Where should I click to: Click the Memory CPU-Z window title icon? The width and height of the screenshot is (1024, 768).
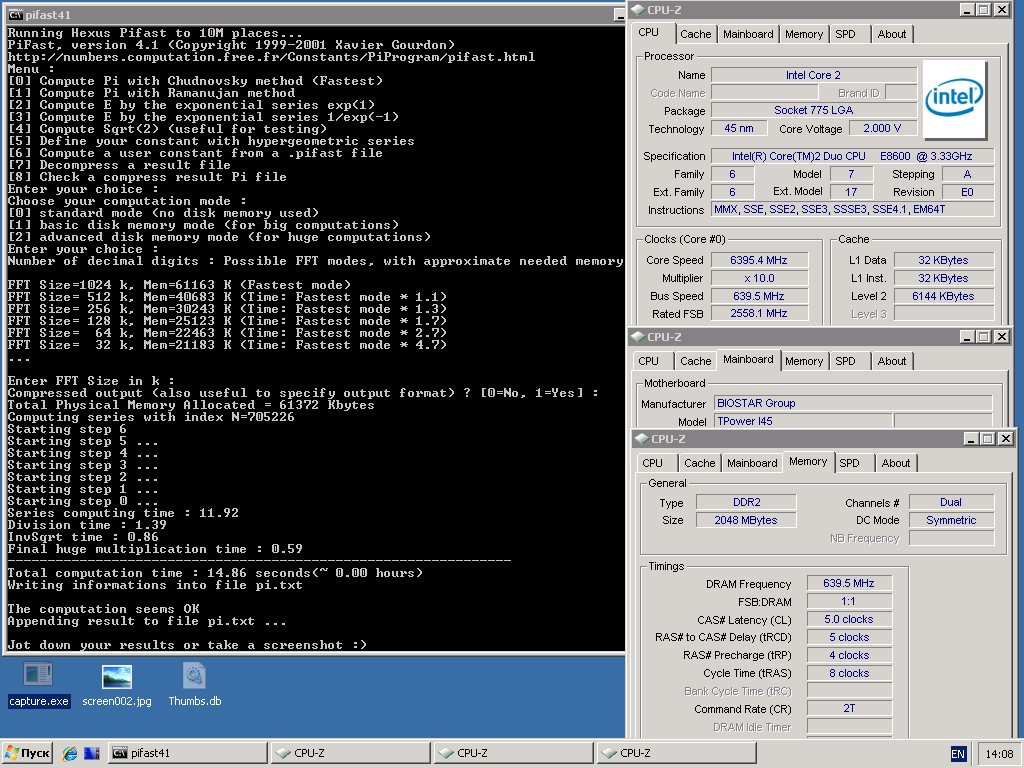click(x=641, y=439)
